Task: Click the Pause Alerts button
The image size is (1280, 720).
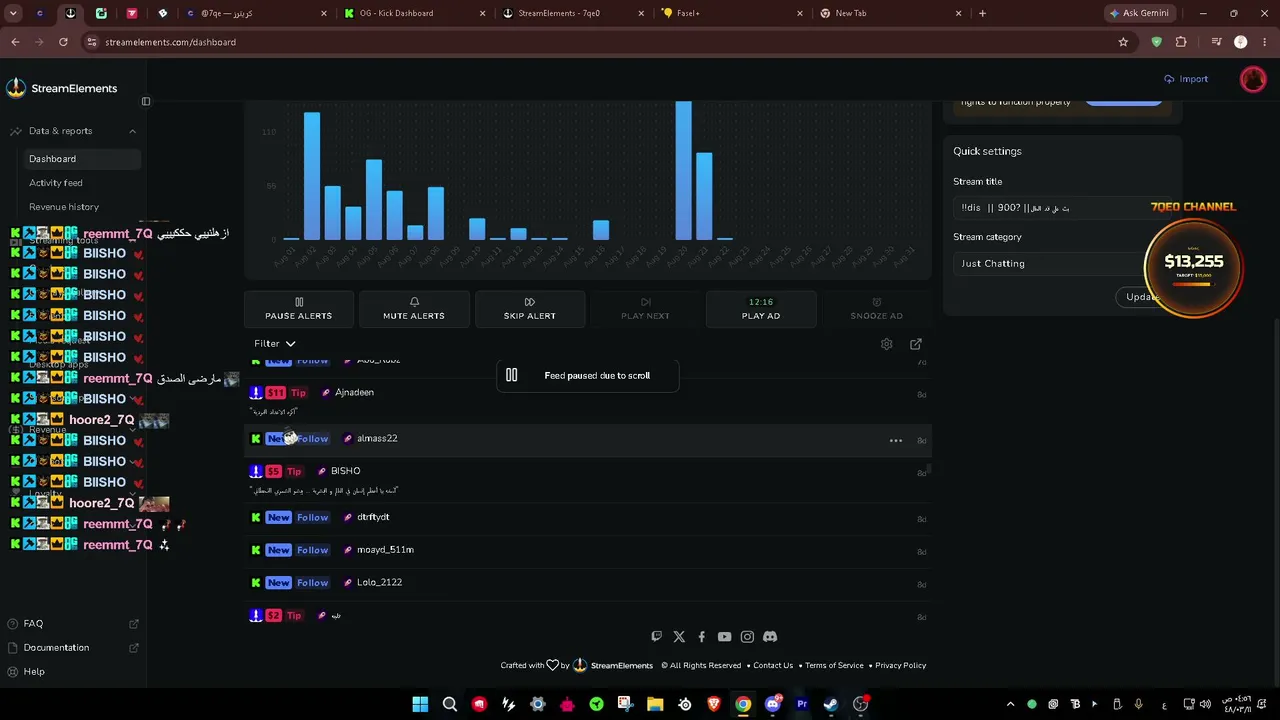Action: (299, 309)
